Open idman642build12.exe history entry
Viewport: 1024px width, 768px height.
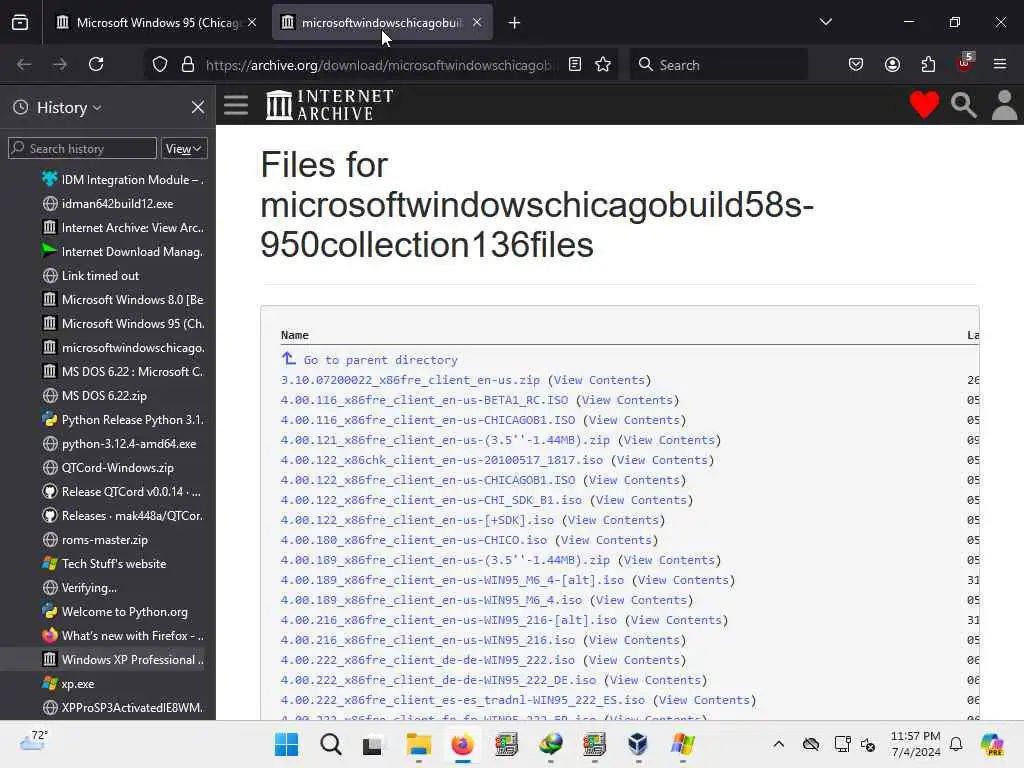point(108,204)
